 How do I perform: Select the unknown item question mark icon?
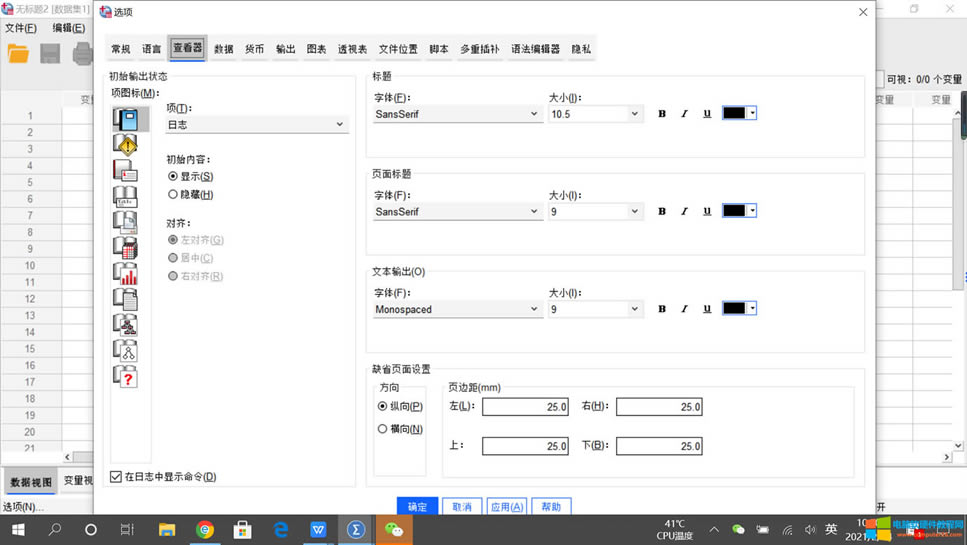[x=126, y=377]
